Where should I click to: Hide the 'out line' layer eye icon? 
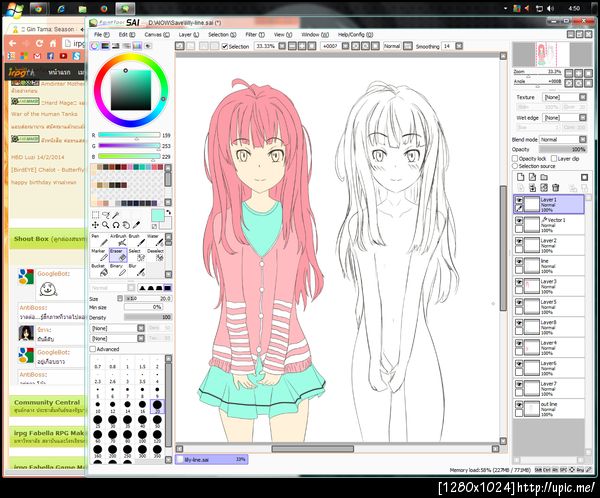pos(519,405)
